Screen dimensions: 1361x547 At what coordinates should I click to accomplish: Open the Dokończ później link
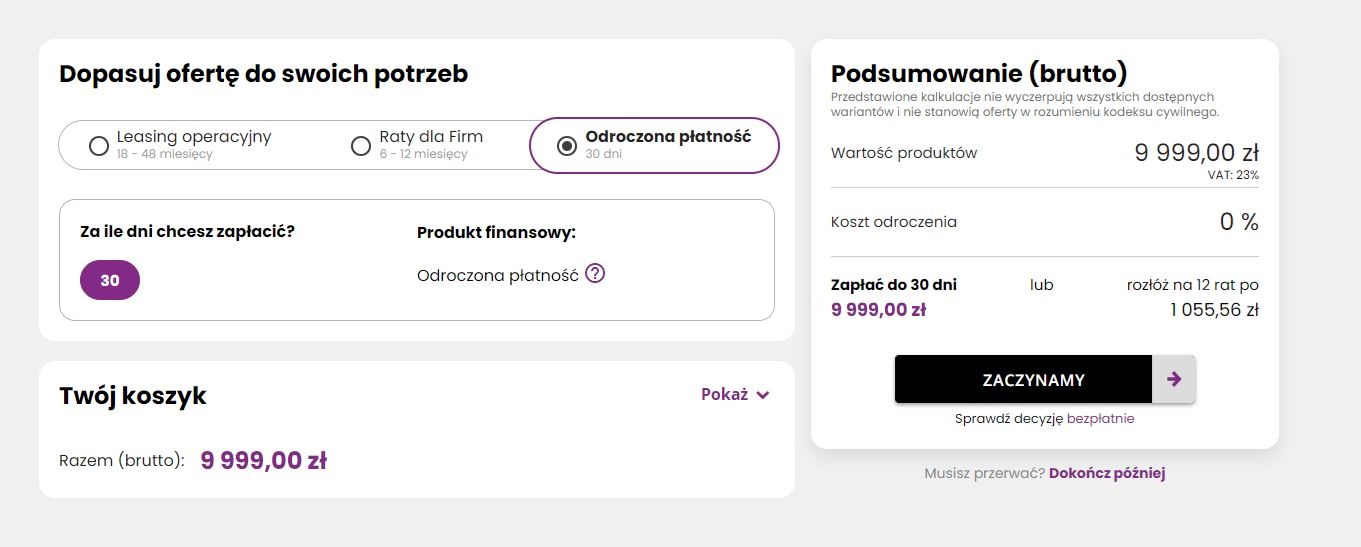1107,473
